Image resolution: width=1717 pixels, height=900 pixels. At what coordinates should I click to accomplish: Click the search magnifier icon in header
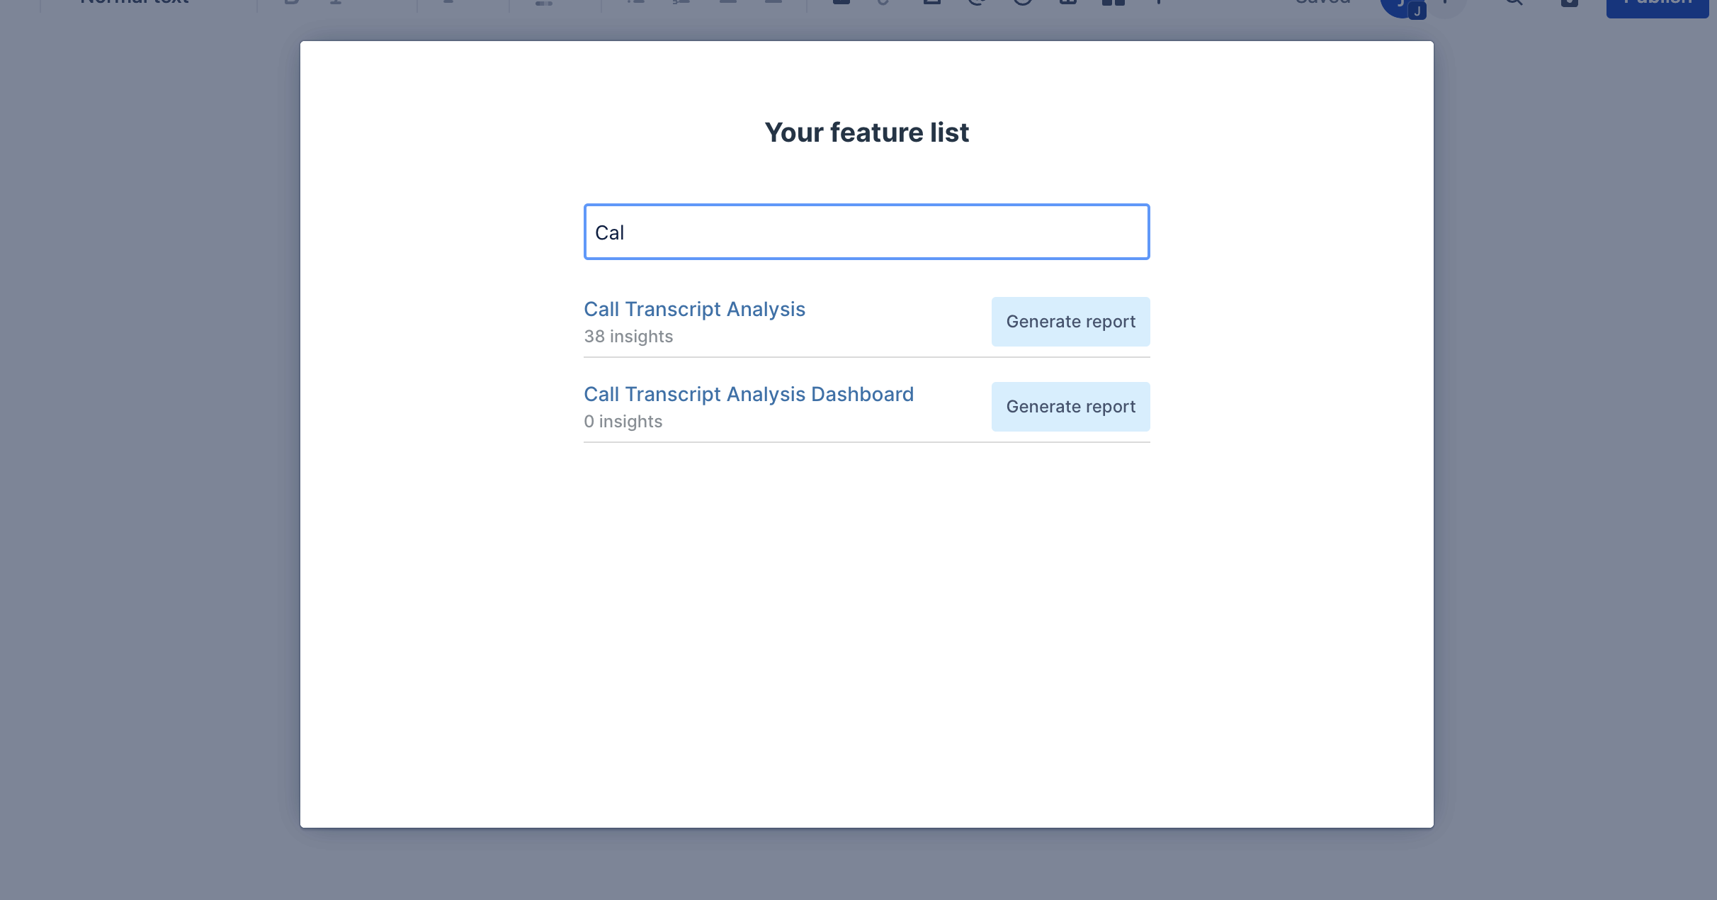[1514, 3]
